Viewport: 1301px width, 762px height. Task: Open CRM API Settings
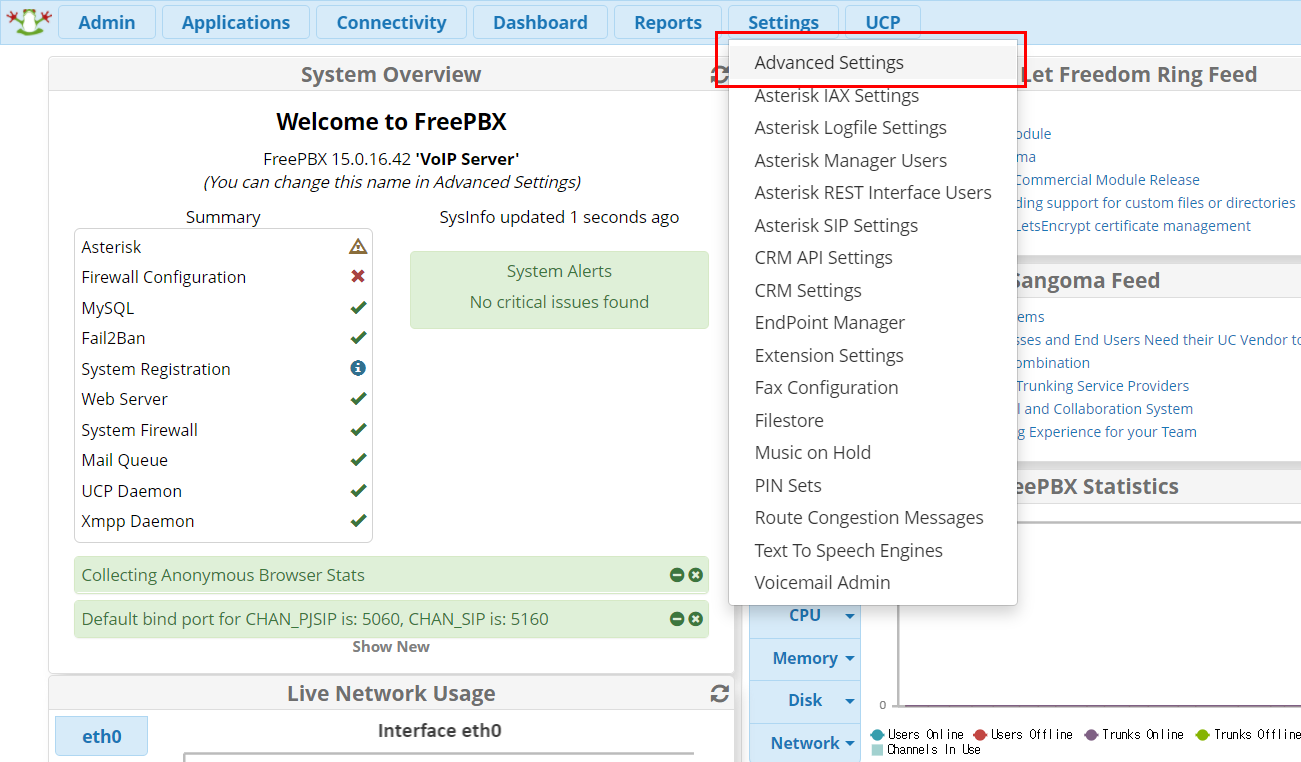point(873,257)
